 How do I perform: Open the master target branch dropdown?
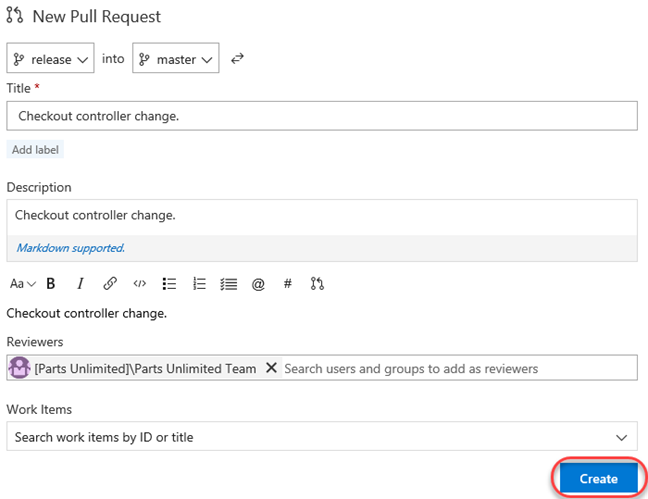point(176,58)
